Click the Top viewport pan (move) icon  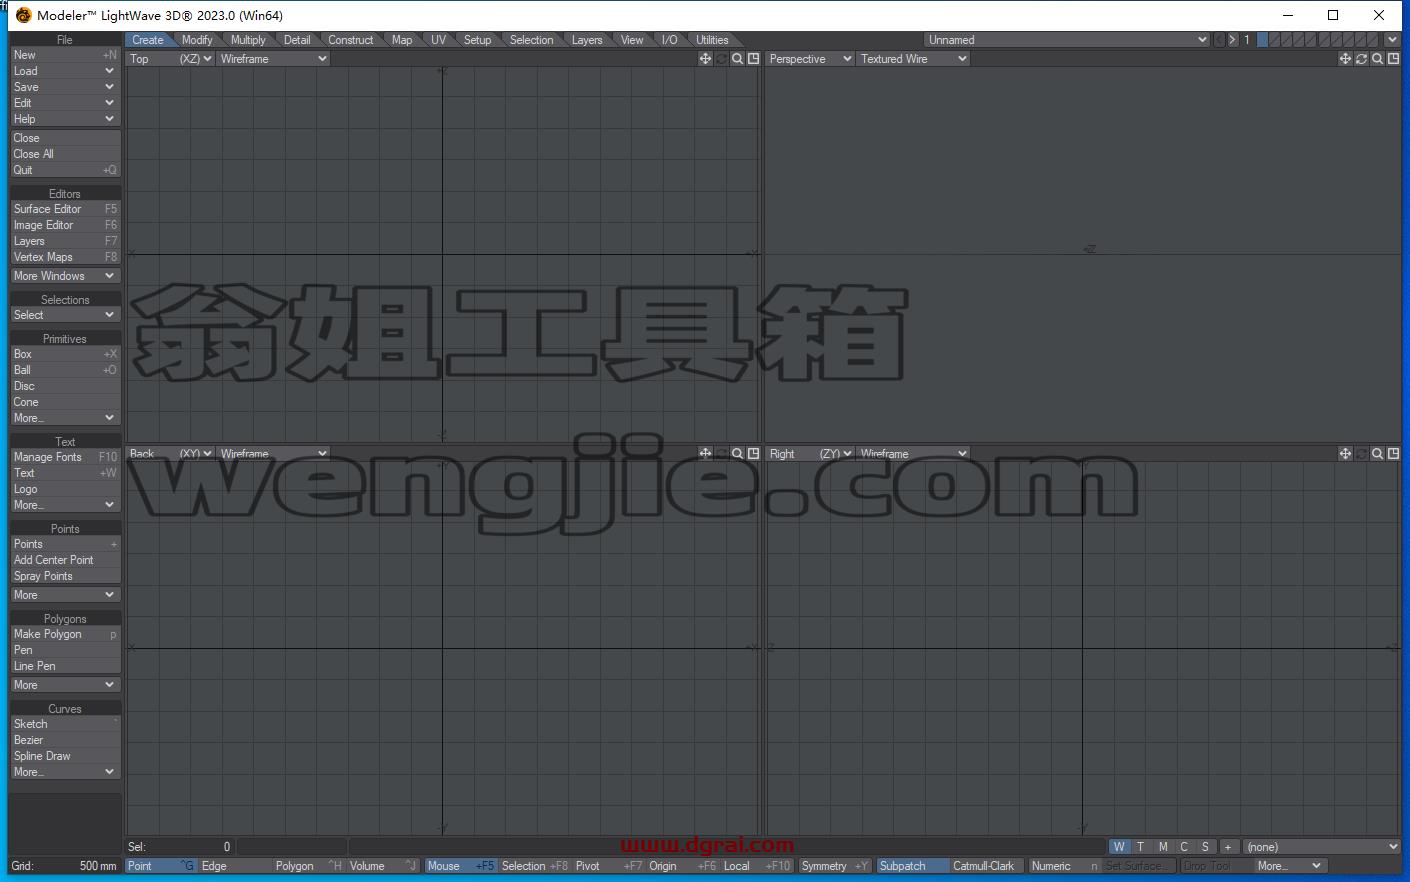coord(705,59)
